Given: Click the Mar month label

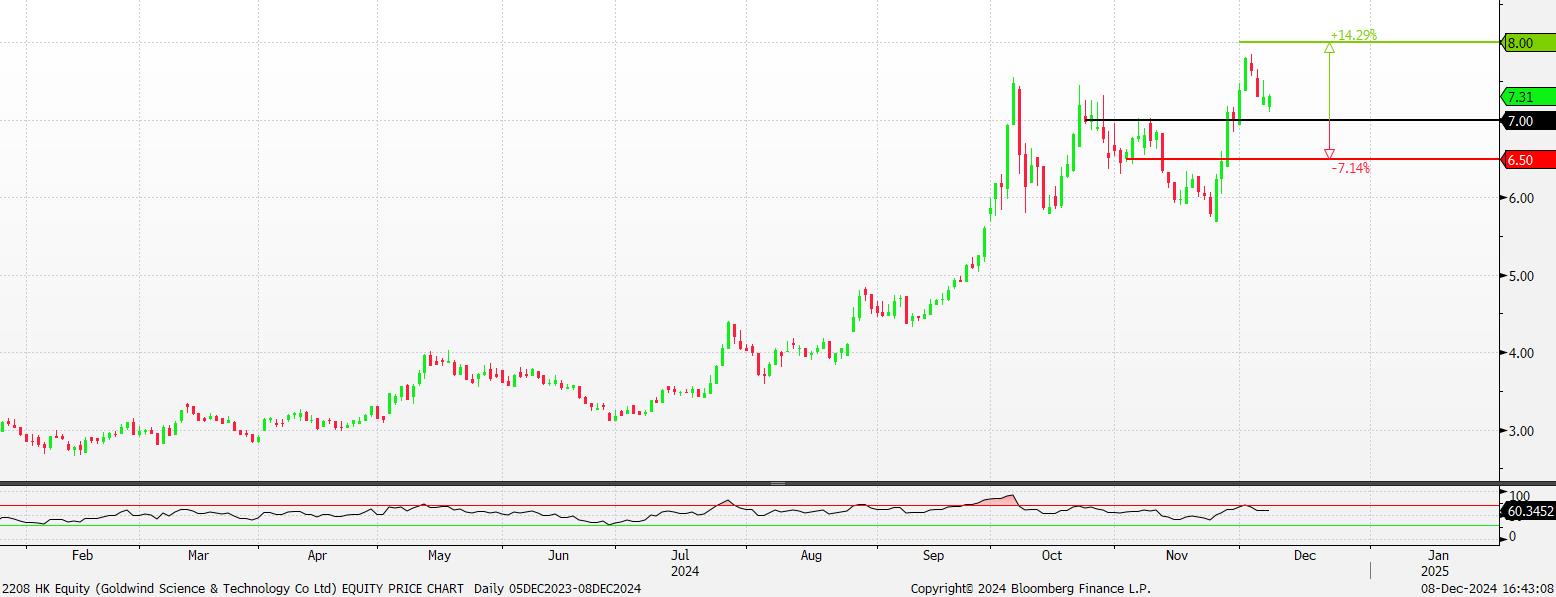Looking at the screenshot, I should [198, 555].
